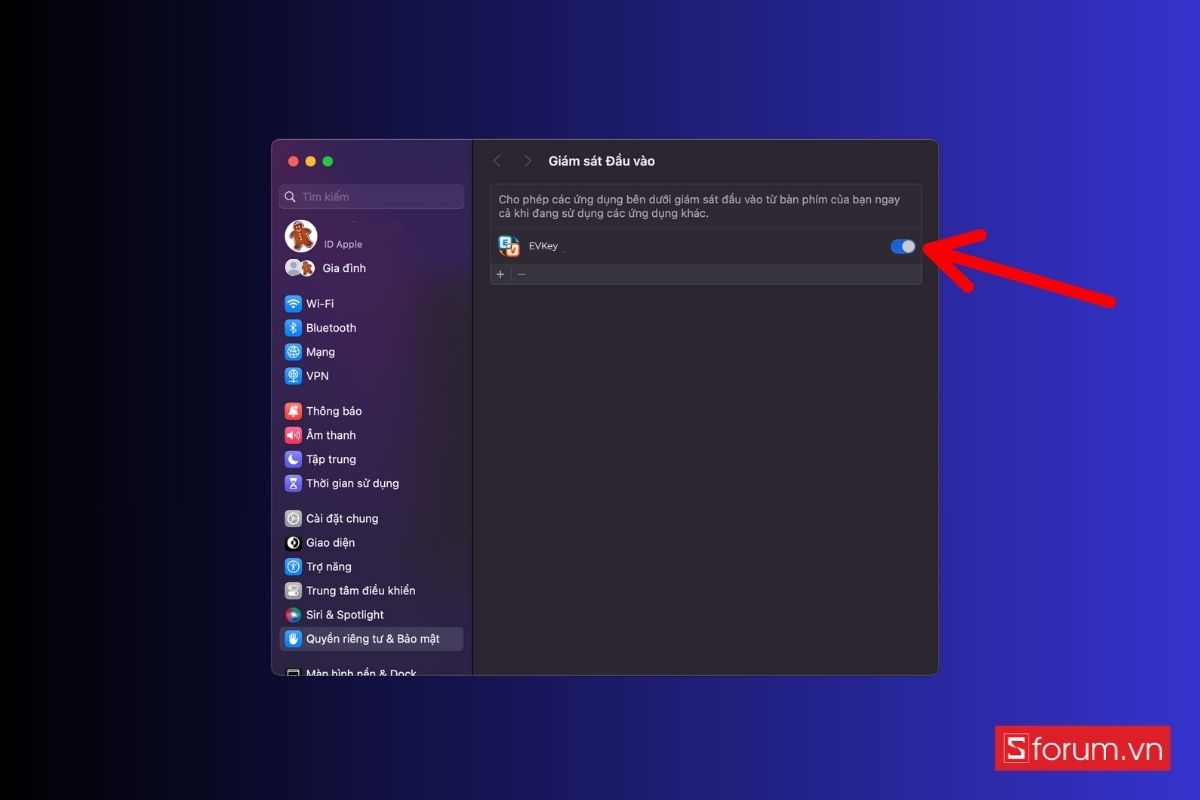Click the Trợ năng accessibility icon
The height and width of the screenshot is (800, 1200).
pyautogui.click(x=293, y=567)
